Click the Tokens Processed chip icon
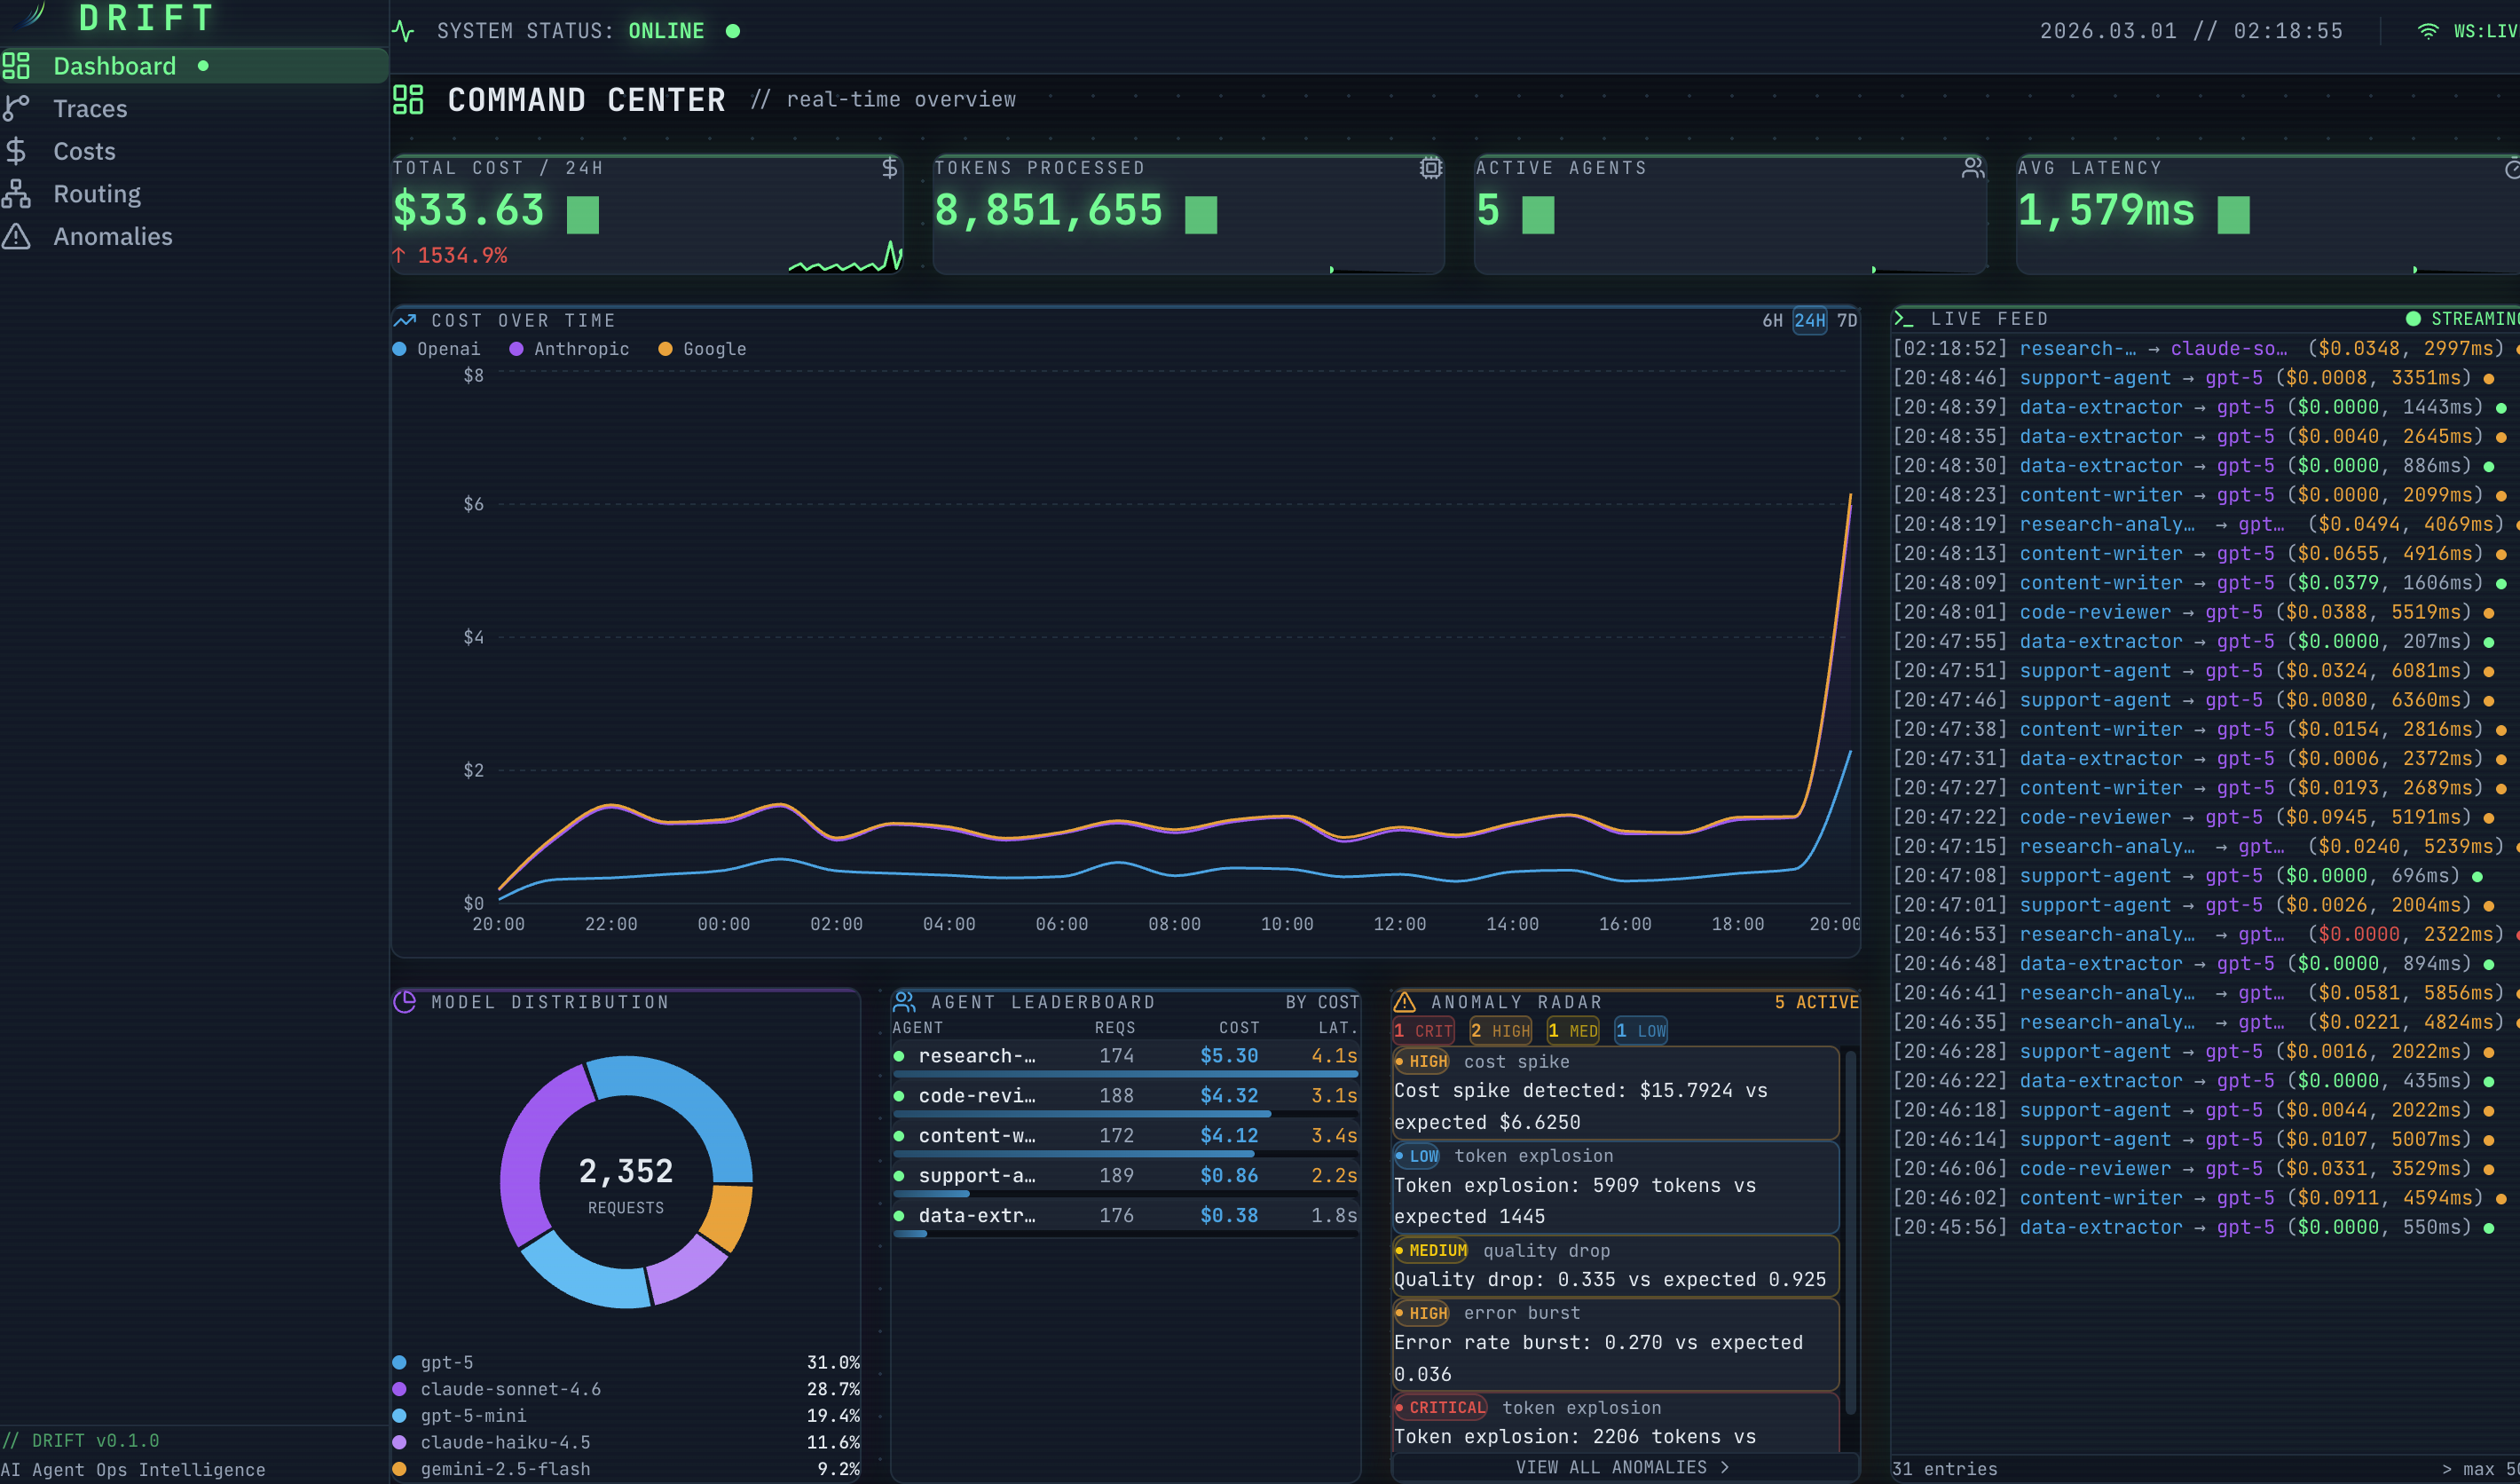The width and height of the screenshot is (2520, 1484). click(x=1431, y=168)
